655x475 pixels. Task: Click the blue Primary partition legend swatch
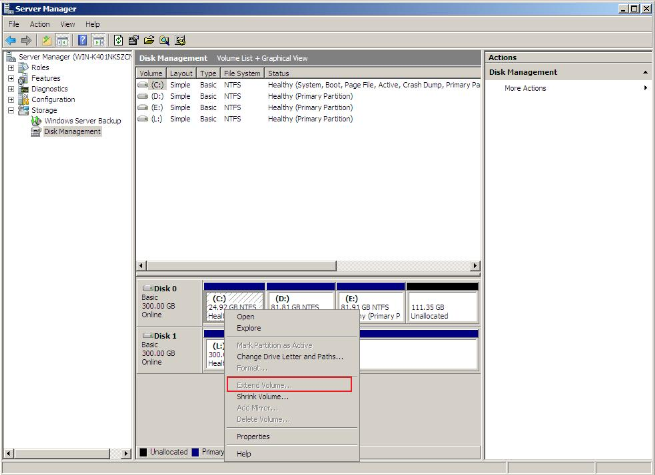click(195, 452)
